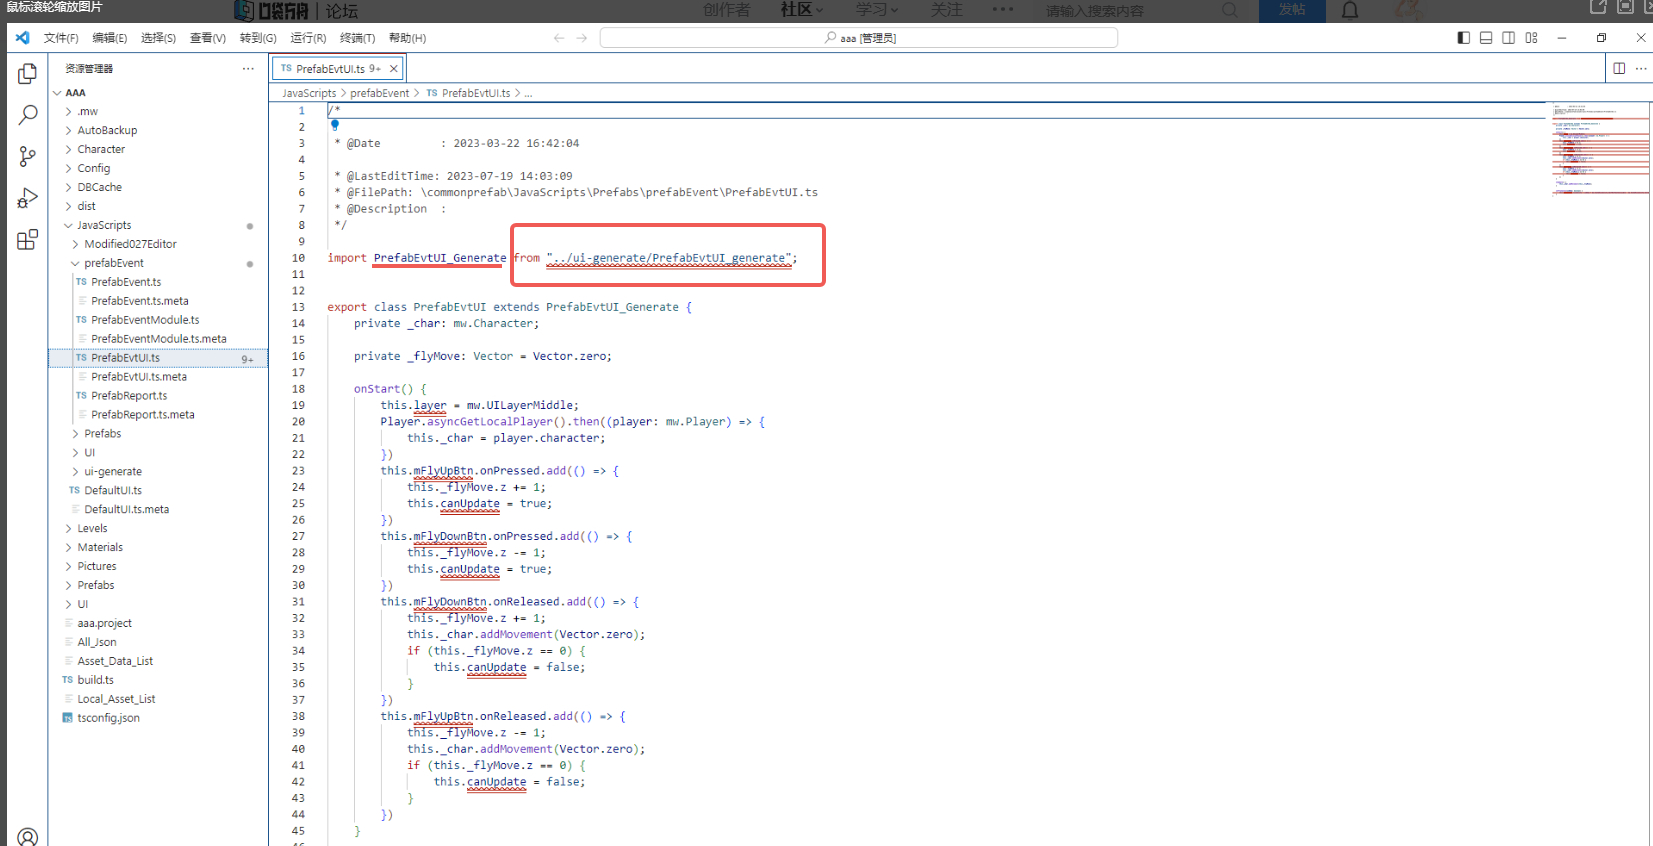1653x846 pixels.
Task: Open the 编辑(E) menu
Action: [x=110, y=38]
